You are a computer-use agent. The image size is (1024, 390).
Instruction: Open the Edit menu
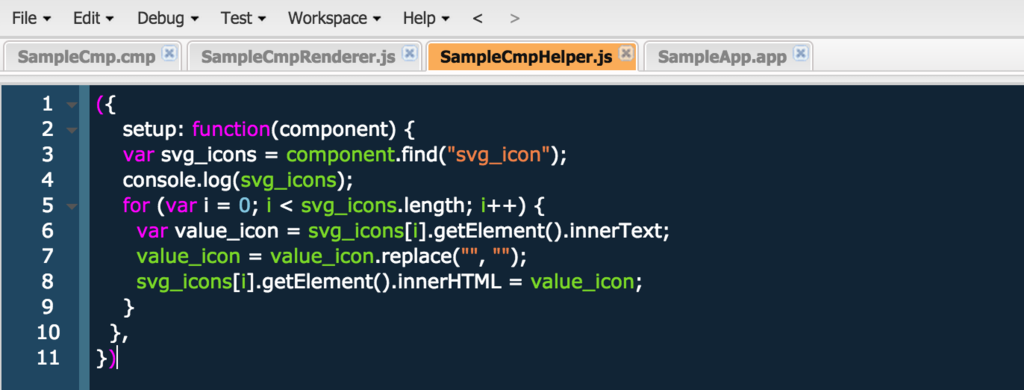tap(93, 18)
